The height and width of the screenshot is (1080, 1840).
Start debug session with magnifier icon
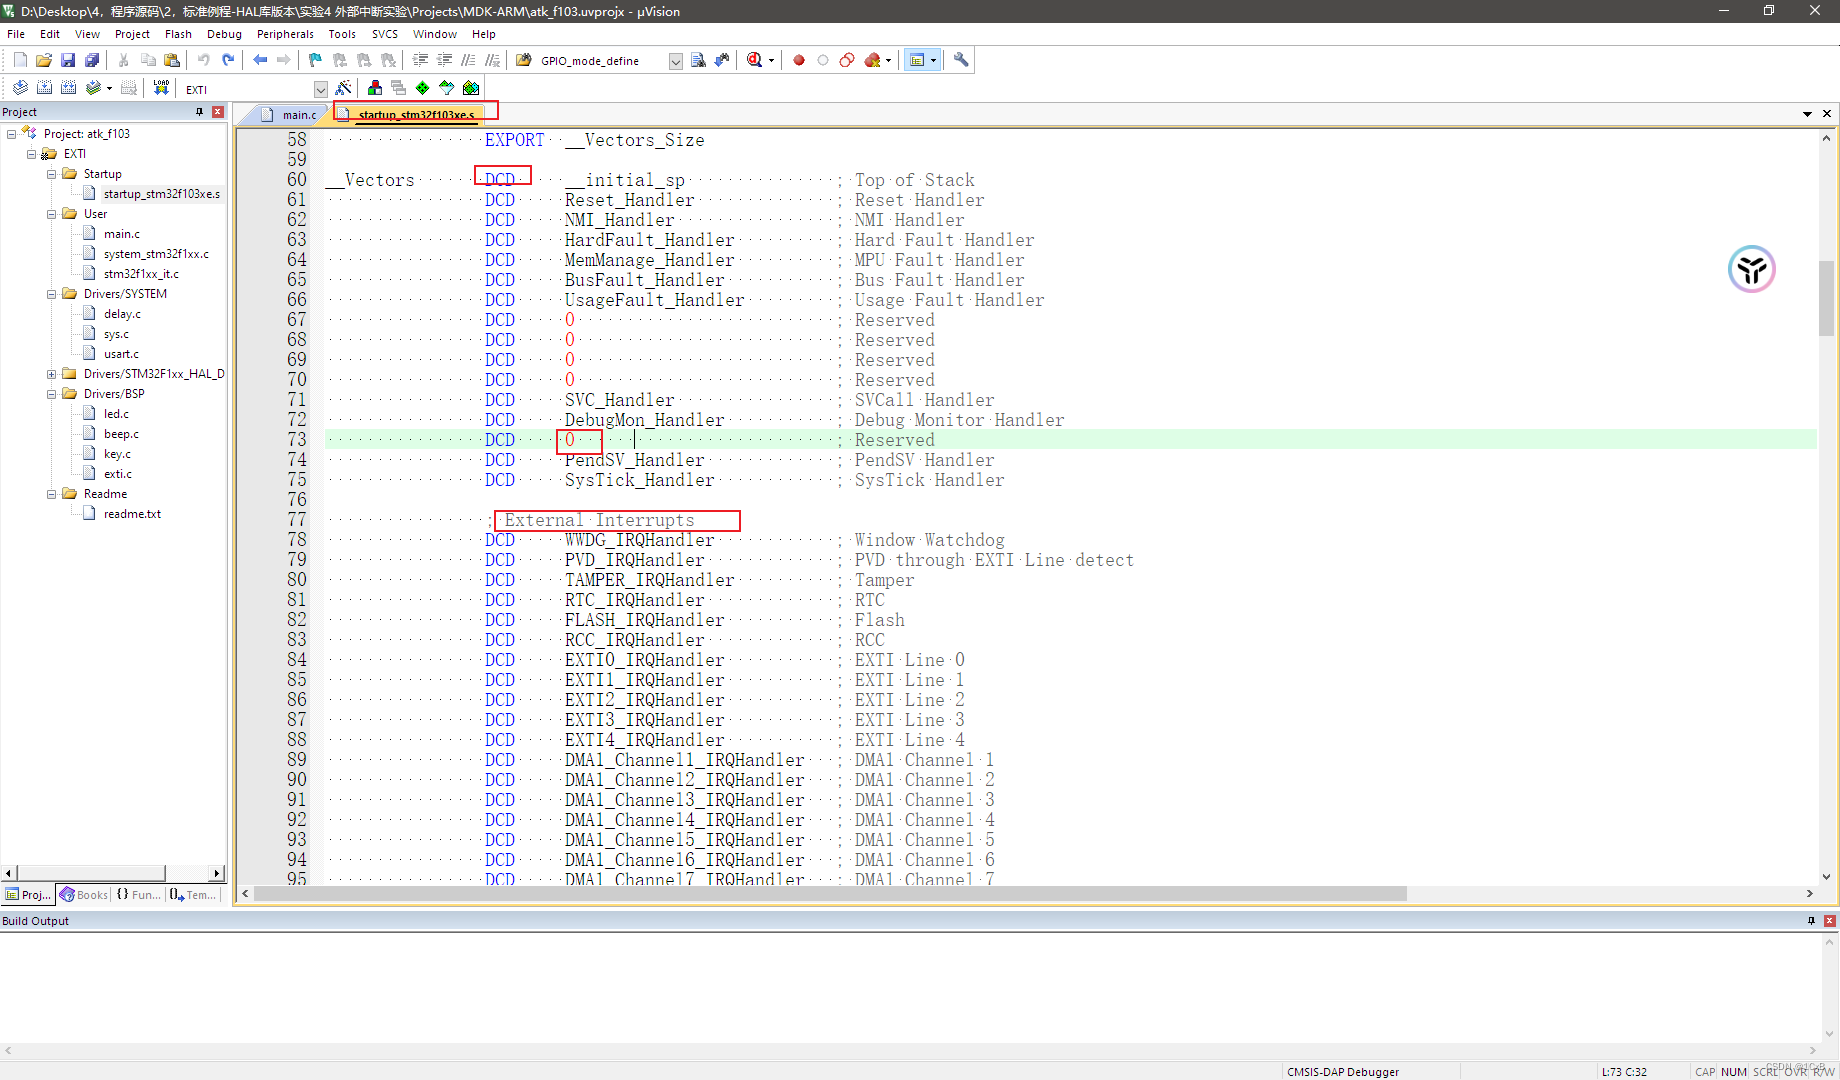(755, 60)
